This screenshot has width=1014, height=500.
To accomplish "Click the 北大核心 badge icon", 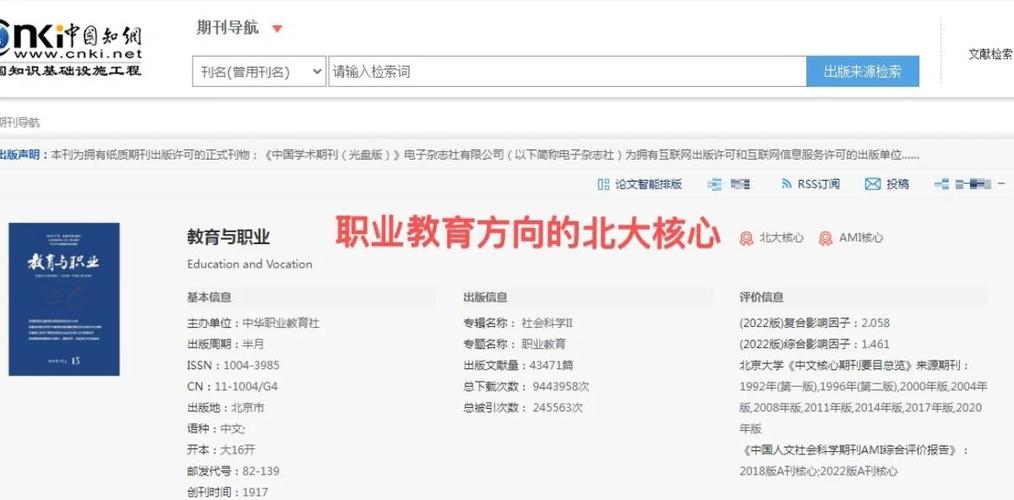I will click(747, 238).
